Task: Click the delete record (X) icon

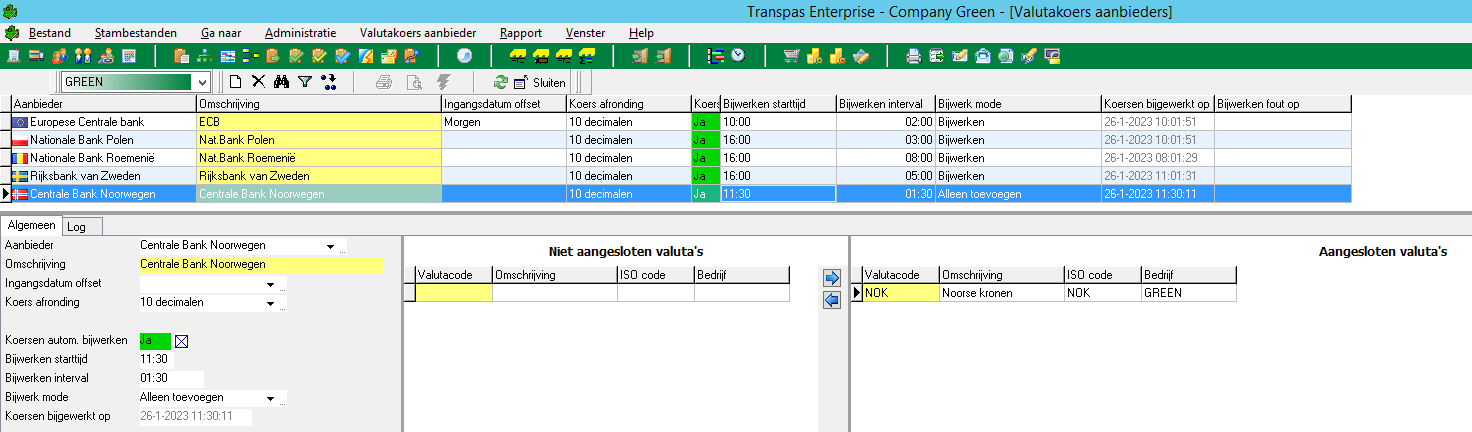Action: 258,81
